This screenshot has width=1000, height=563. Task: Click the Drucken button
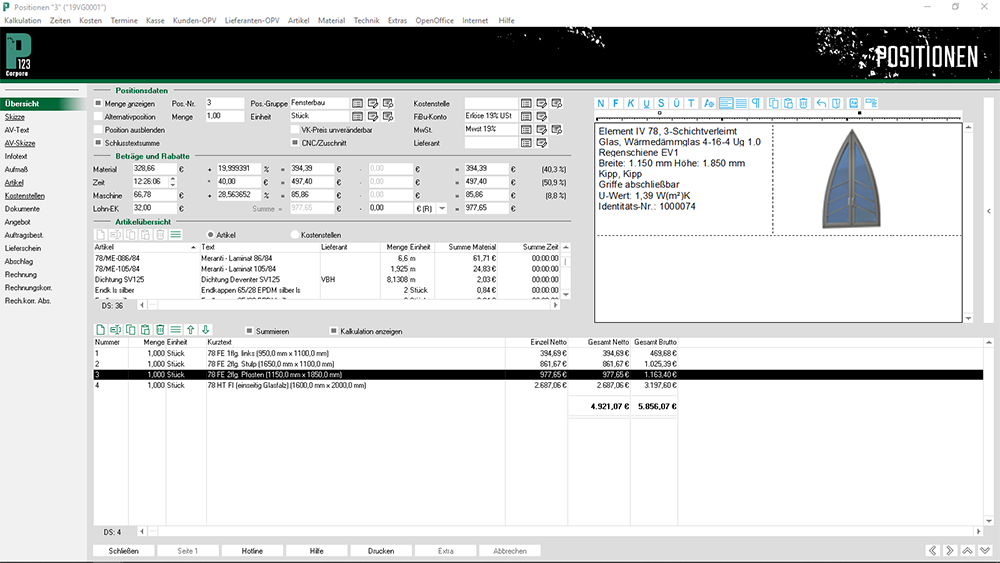(x=380, y=550)
